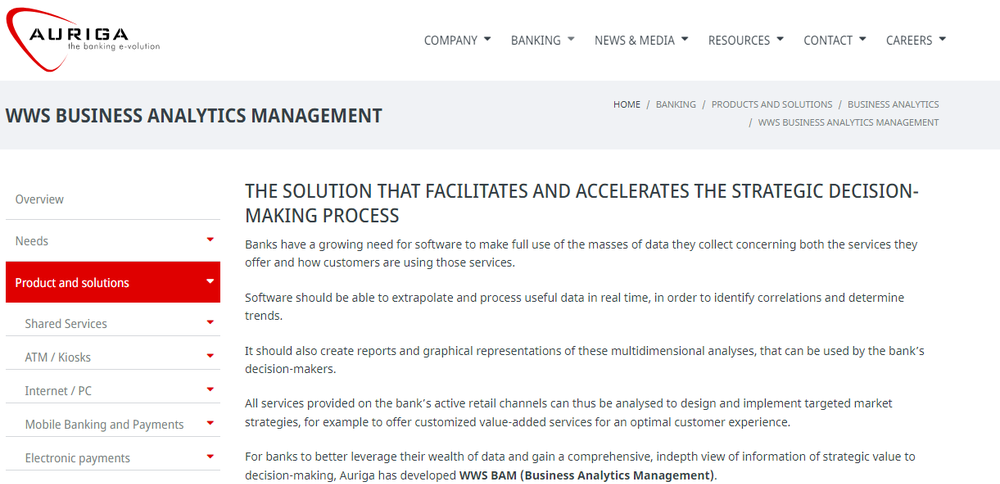Select Overview in the sidebar
Viewport: 1000px width, 484px height.
click(113, 199)
